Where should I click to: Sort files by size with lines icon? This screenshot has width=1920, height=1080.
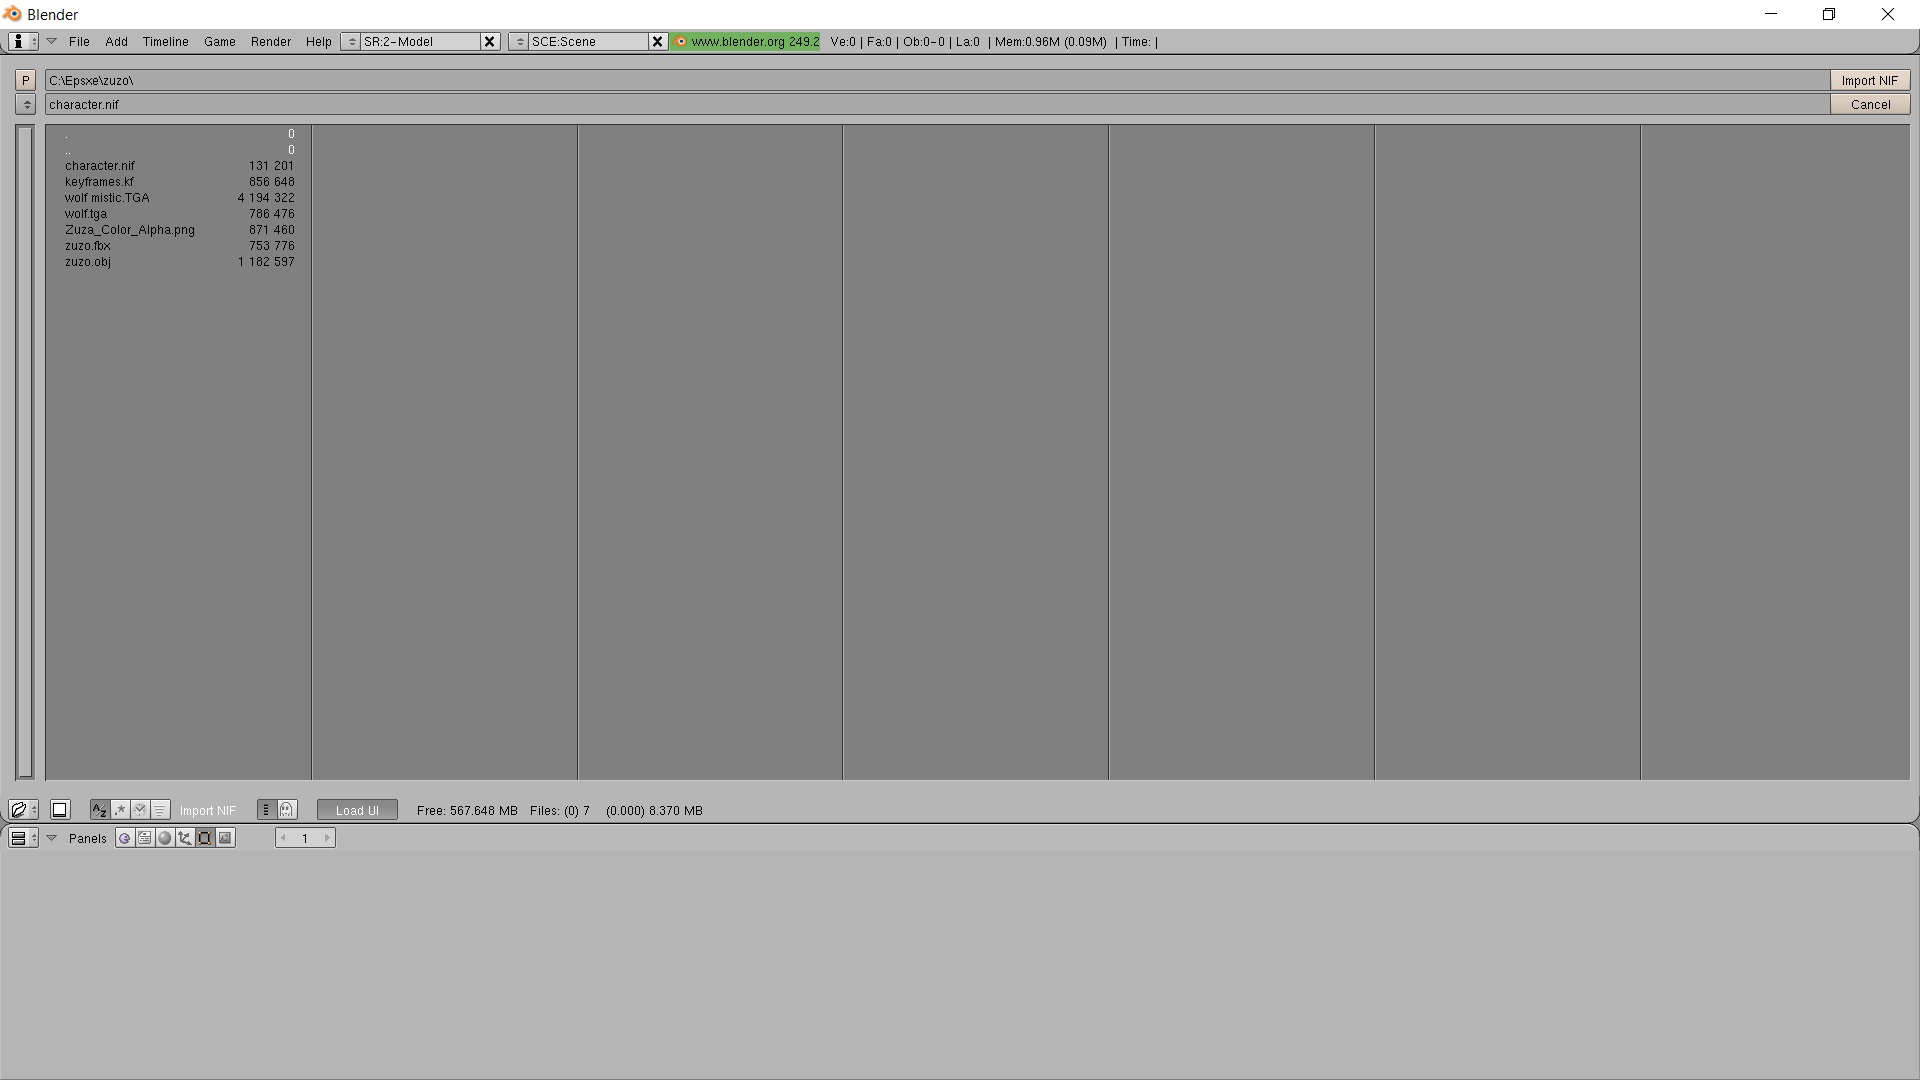pyautogui.click(x=160, y=810)
